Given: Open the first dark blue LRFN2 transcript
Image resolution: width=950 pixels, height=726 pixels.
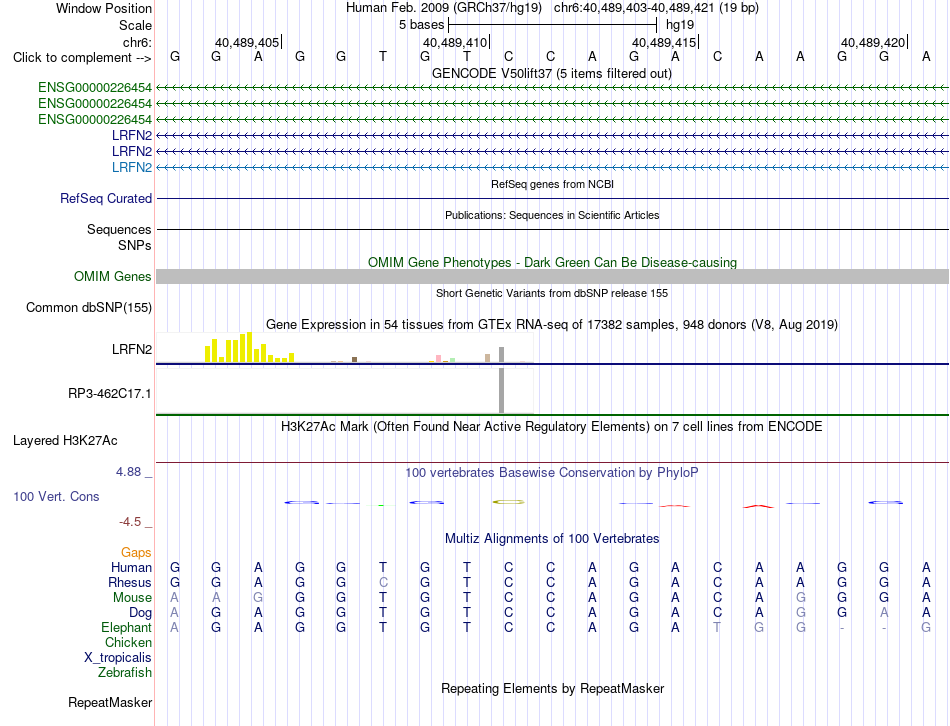Looking at the screenshot, I should 131,135.
